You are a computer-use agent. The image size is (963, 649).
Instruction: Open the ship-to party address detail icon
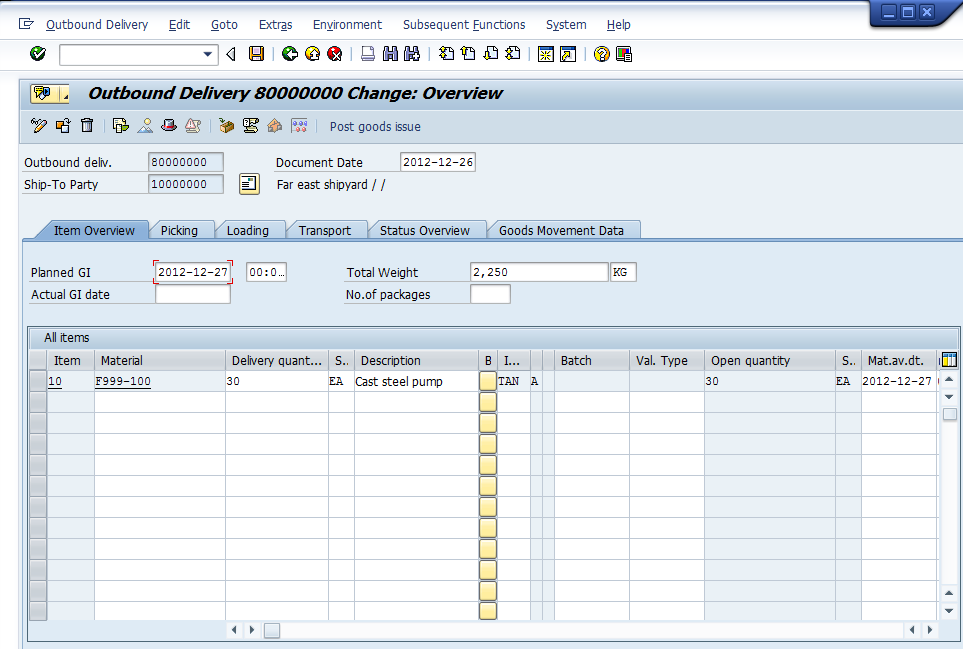(x=248, y=184)
